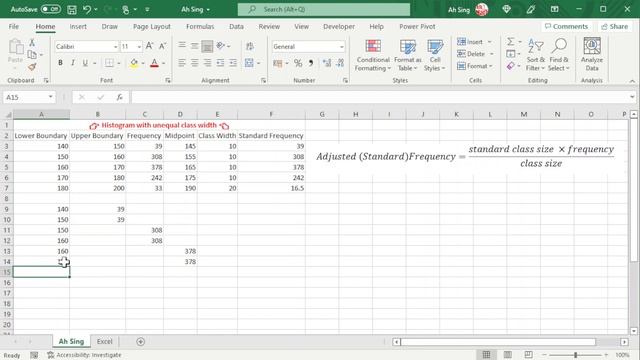Click the red Font Color swatch
This screenshot has height=360, width=640.
(x=154, y=63)
